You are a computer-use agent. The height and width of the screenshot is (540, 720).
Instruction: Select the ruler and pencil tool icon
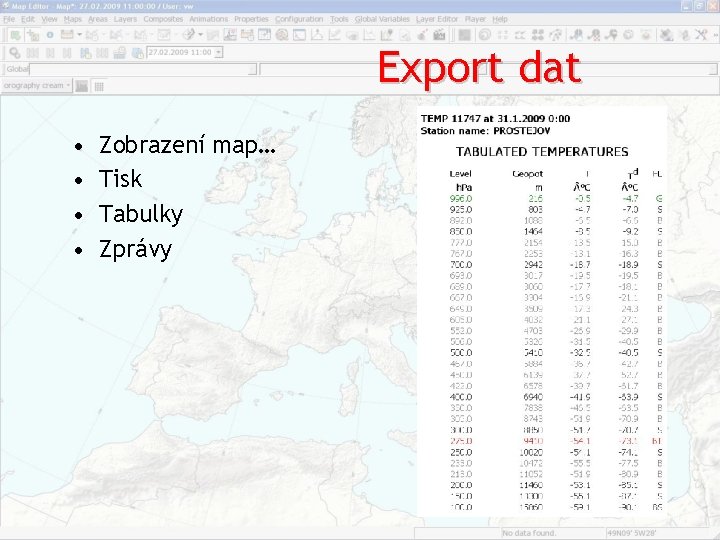click(x=189, y=34)
